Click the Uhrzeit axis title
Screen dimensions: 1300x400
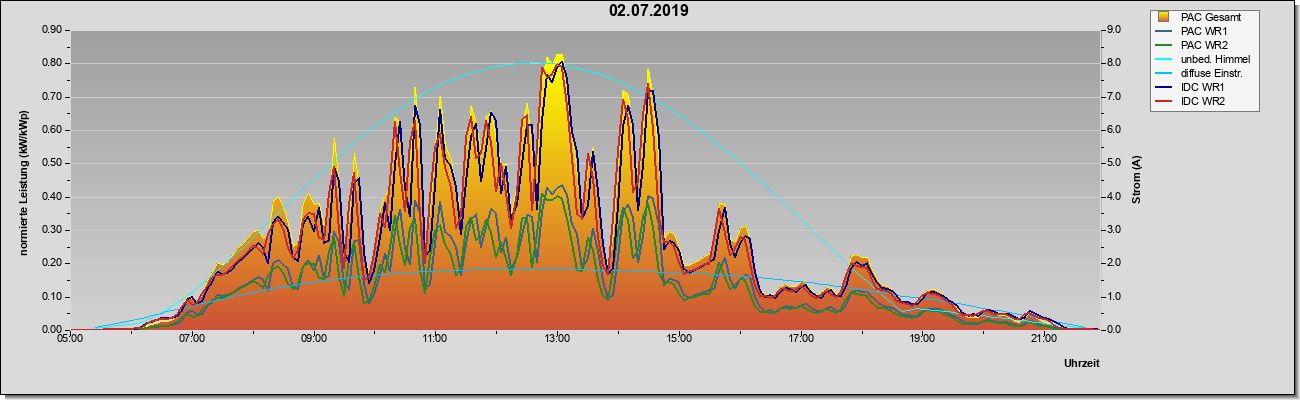[x=1082, y=364]
